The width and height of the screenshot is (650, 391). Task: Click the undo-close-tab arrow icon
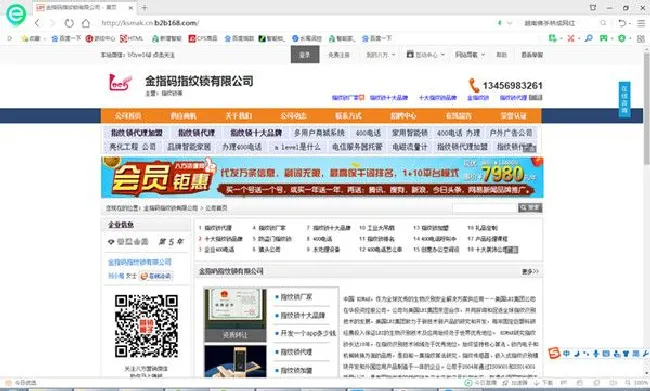621,23
